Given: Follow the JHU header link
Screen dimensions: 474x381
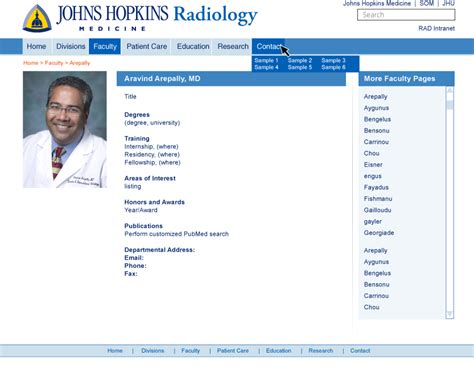Looking at the screenshot, I should [x=448, y=3].
